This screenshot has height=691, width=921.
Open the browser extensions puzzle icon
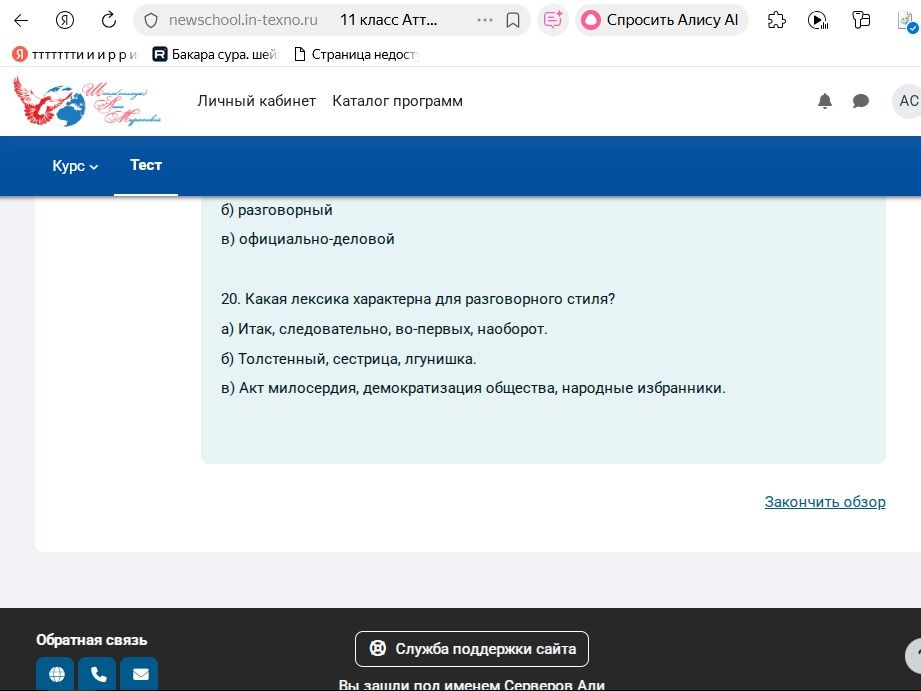[x=777, y=21]
